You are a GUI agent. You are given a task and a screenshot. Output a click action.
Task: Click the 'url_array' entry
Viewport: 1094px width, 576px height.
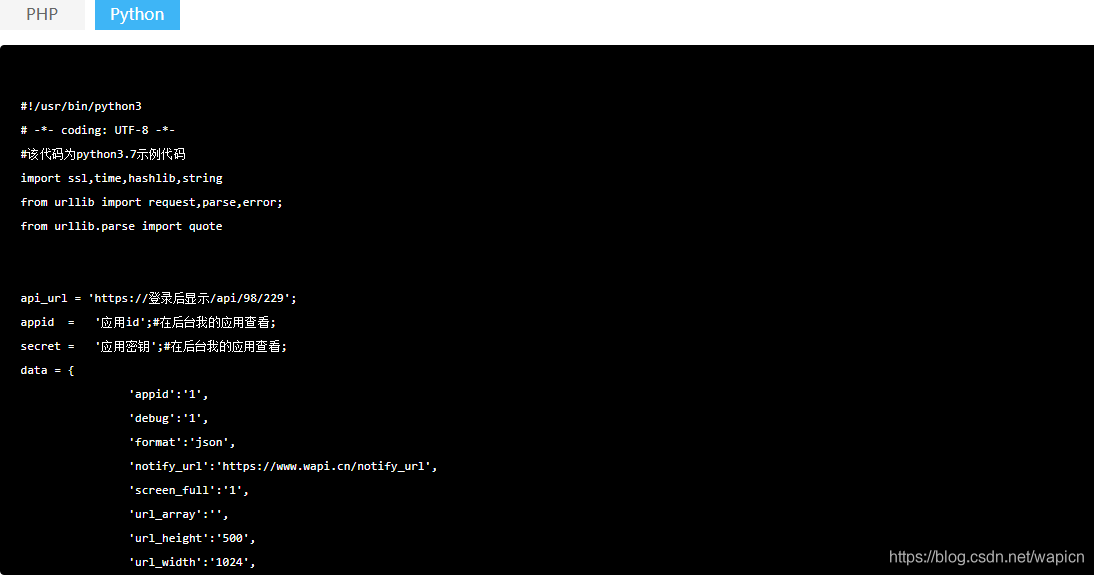(179, 515)
